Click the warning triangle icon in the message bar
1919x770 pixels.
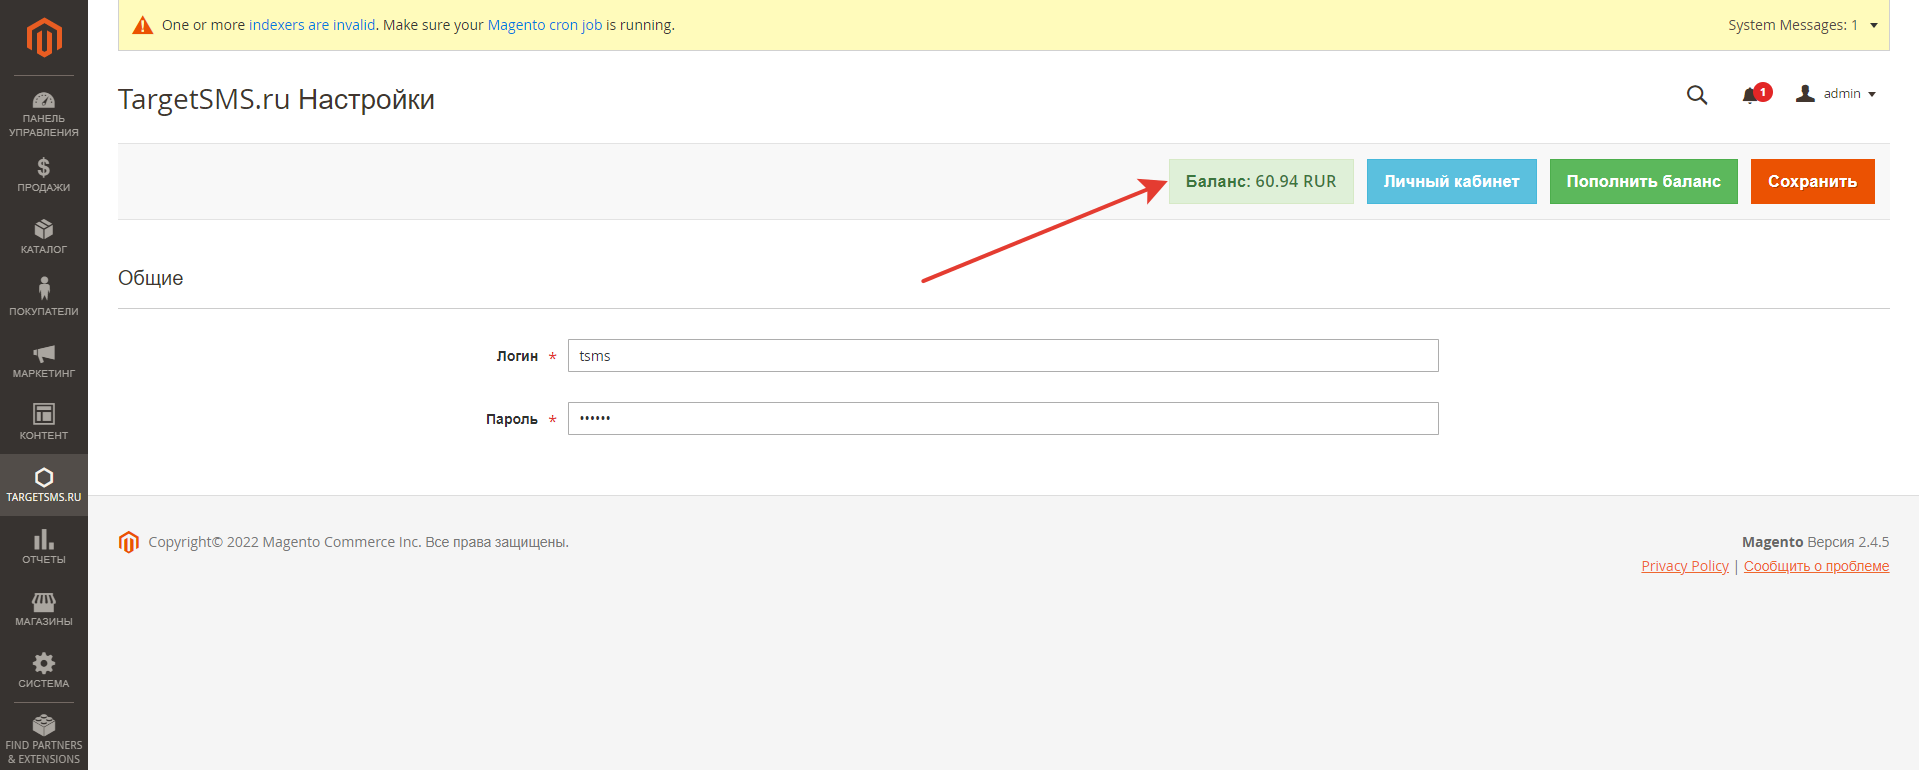point(143,25)
